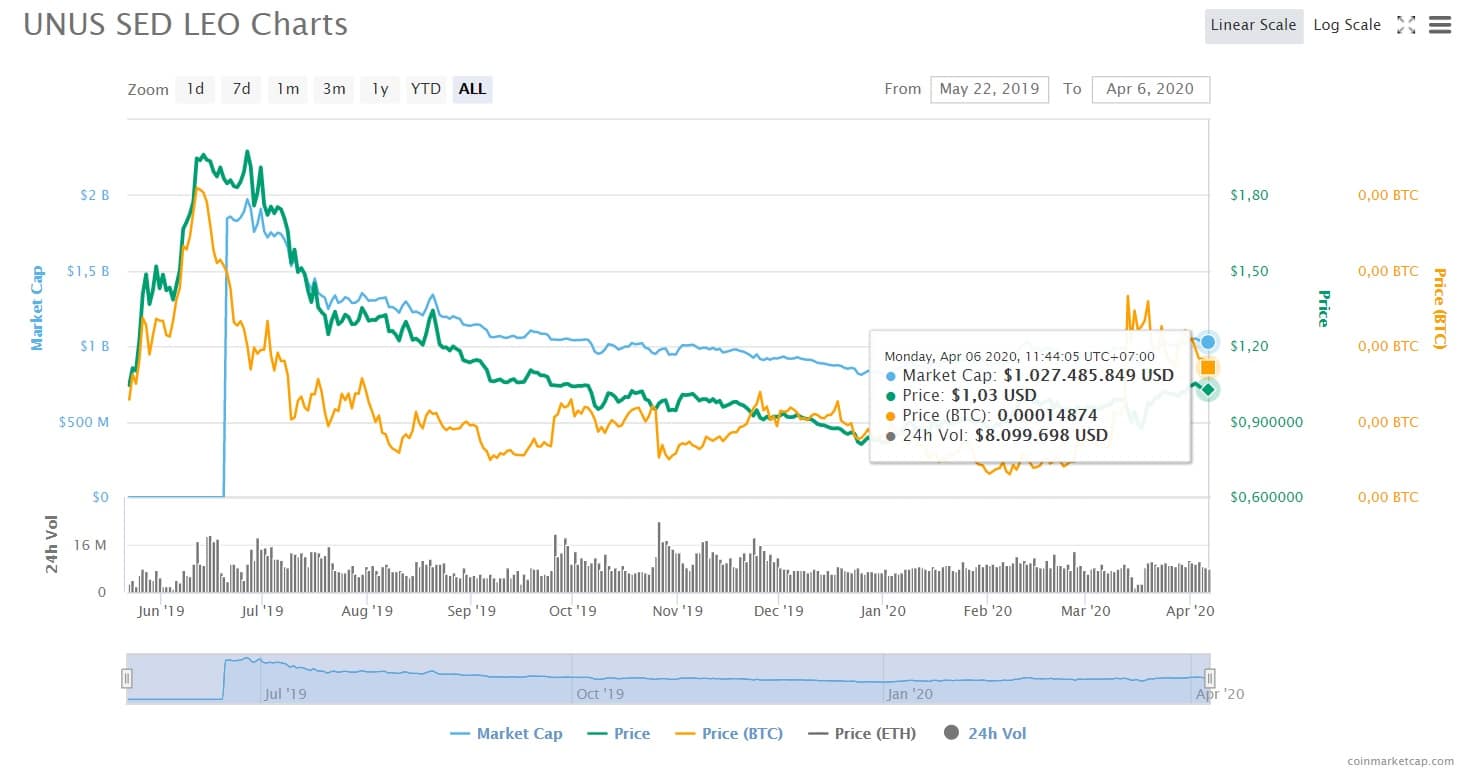
Task: Grab the right navigator range handle
Action: [x=1210, y=679]
